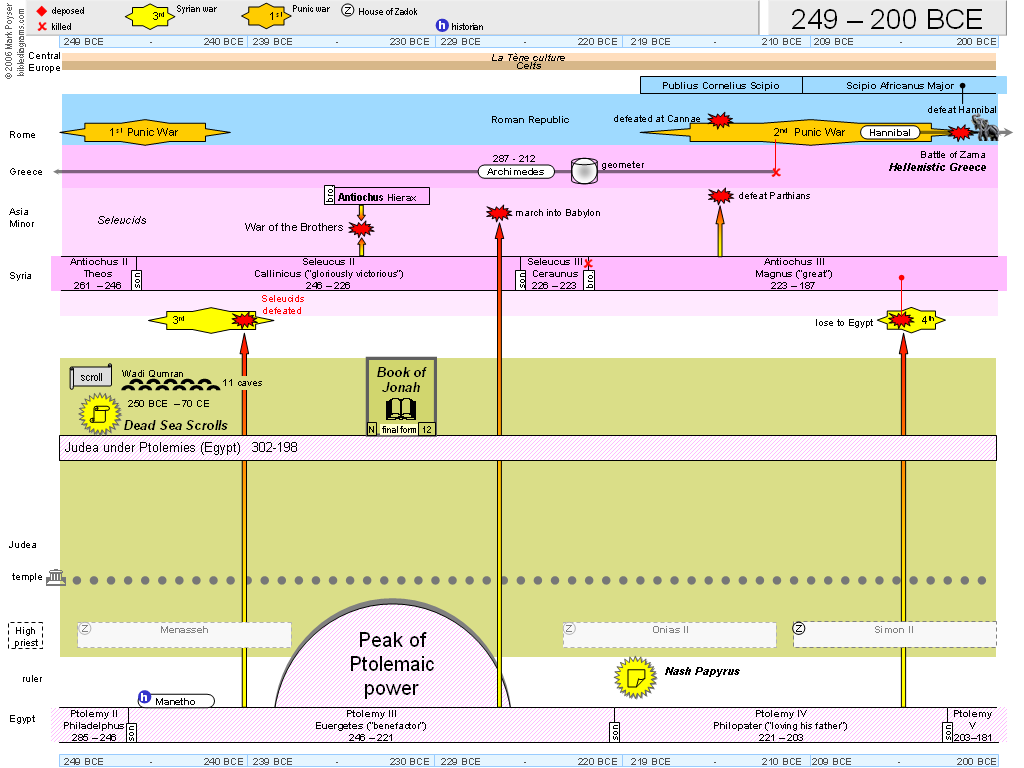Viewport: 1024px width, 768px height.
Task: Select the gray scroll icon above Dead Sea Scrolls
Action: pos(91,378)
